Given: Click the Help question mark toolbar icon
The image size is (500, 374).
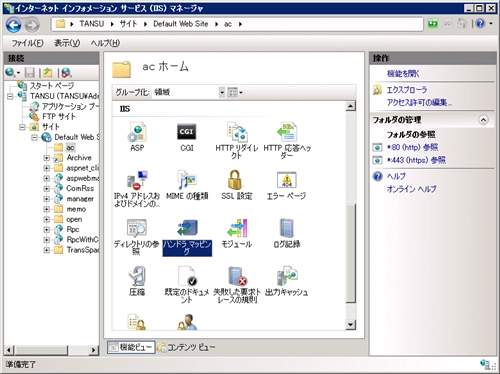Looking at the screenshot, I should pyautogui.click(x=480, y=24).
